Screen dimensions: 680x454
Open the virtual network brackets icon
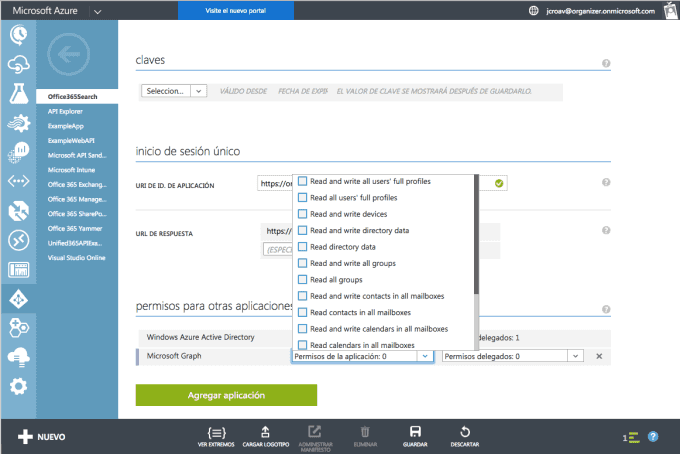18,181
